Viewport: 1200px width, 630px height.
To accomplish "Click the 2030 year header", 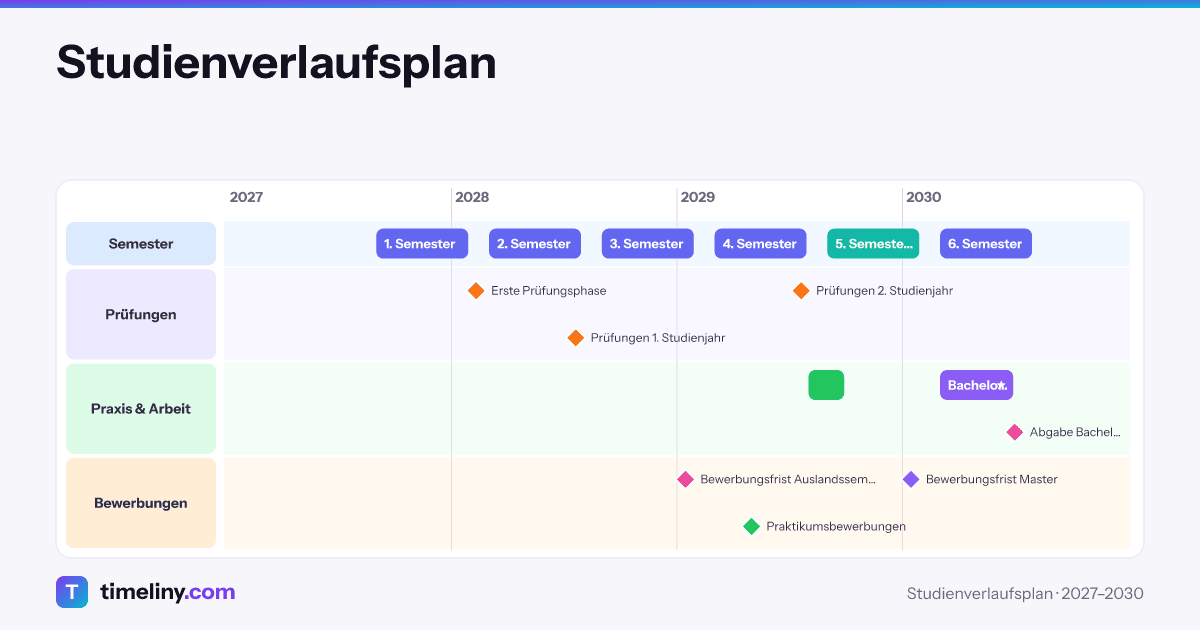I will [x=924, y=197].
